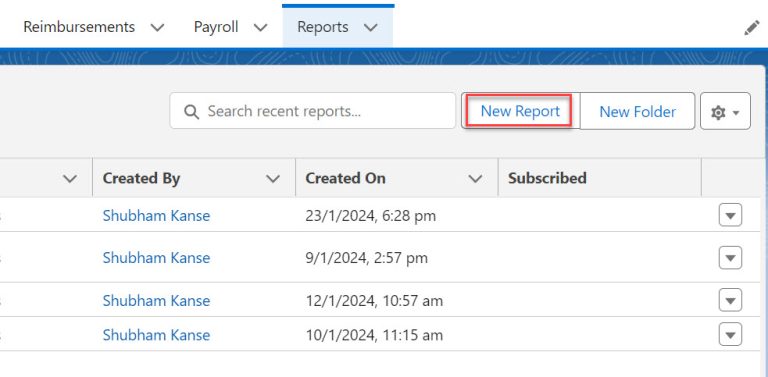This screenshot has width=768, height=377.
Task: Open row actions for 23/1/2024, 6:28 pm
Action: pyautogui.click(x=730, y=215)
